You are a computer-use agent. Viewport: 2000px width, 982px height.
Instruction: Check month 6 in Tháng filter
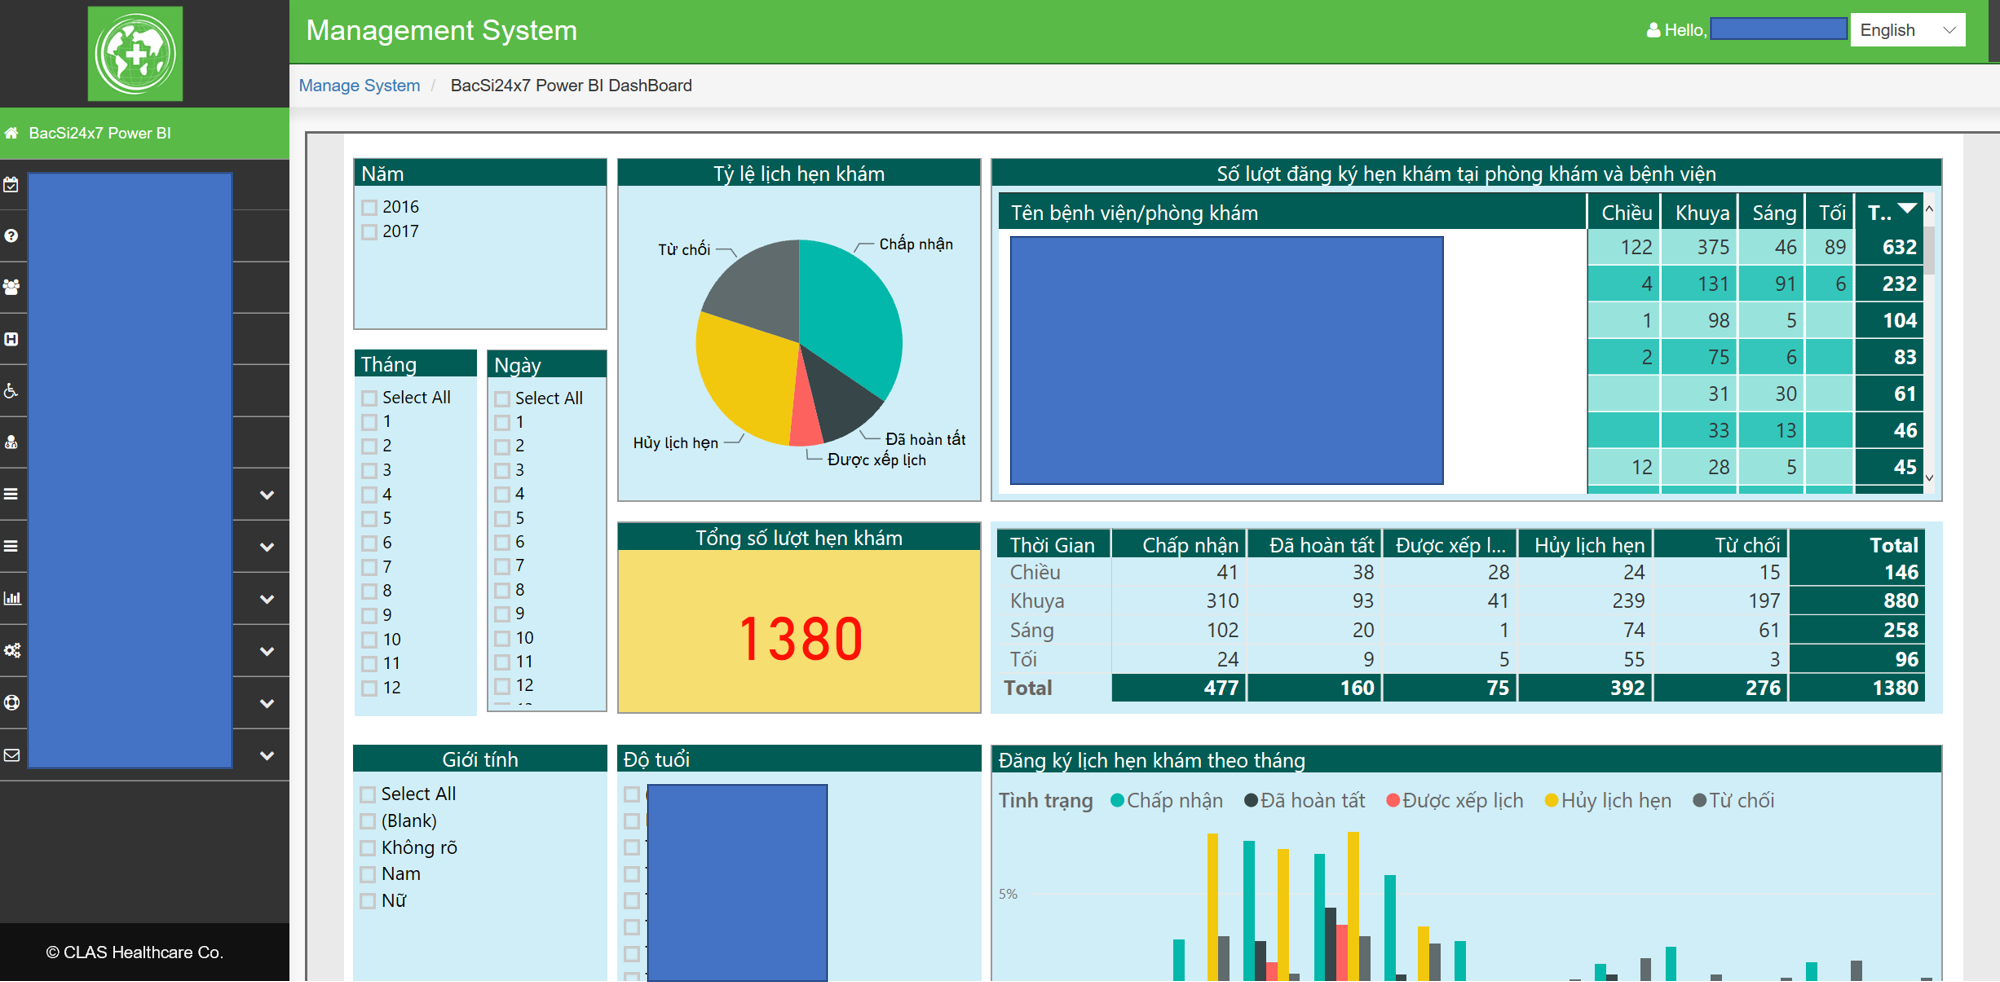tap(369, 543)
